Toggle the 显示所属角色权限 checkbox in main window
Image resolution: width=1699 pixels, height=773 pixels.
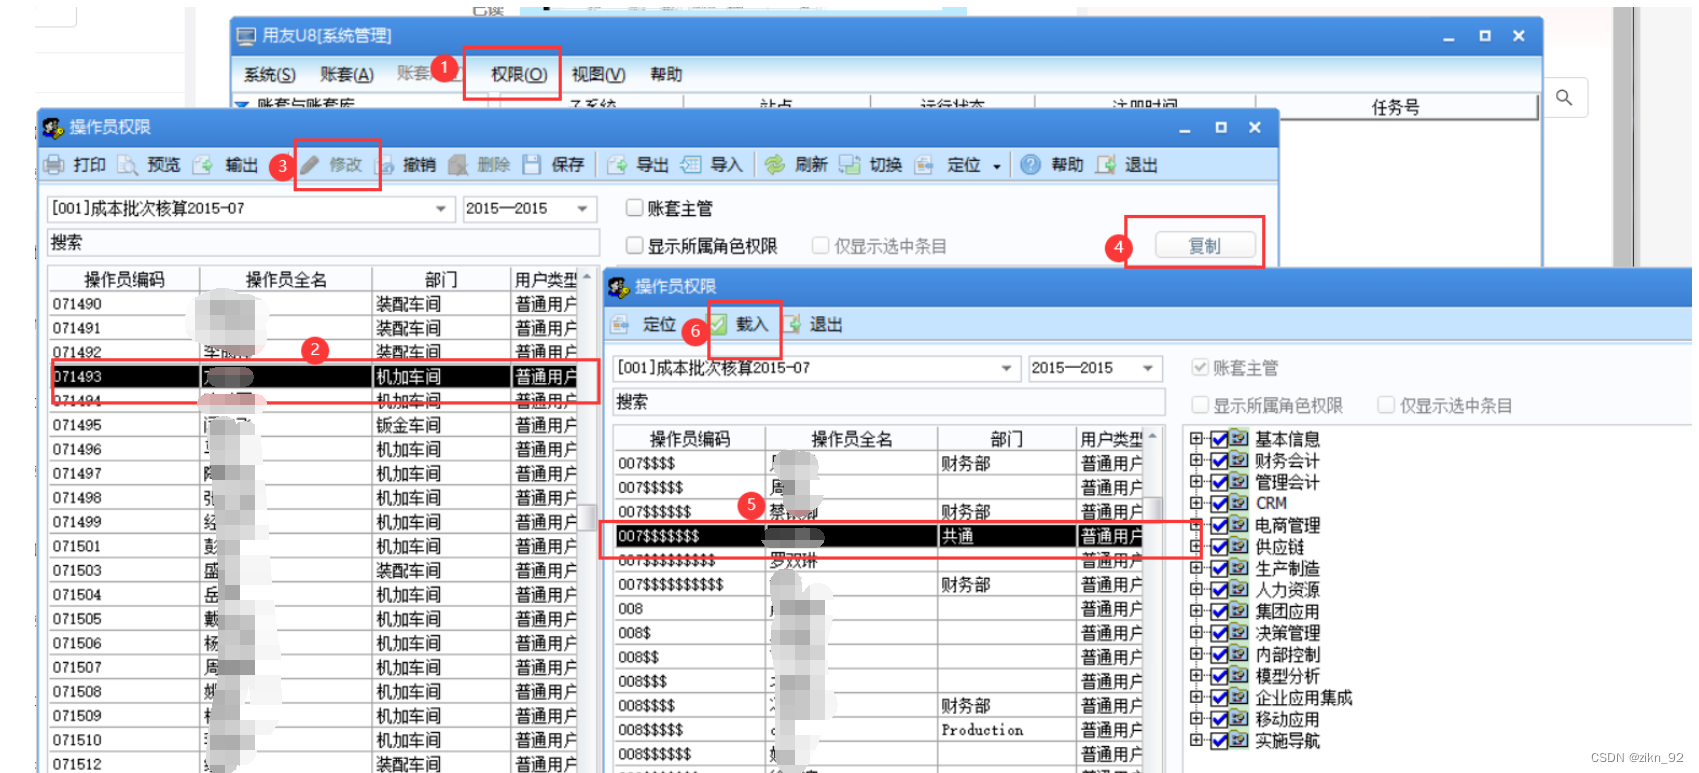point(634,246)
